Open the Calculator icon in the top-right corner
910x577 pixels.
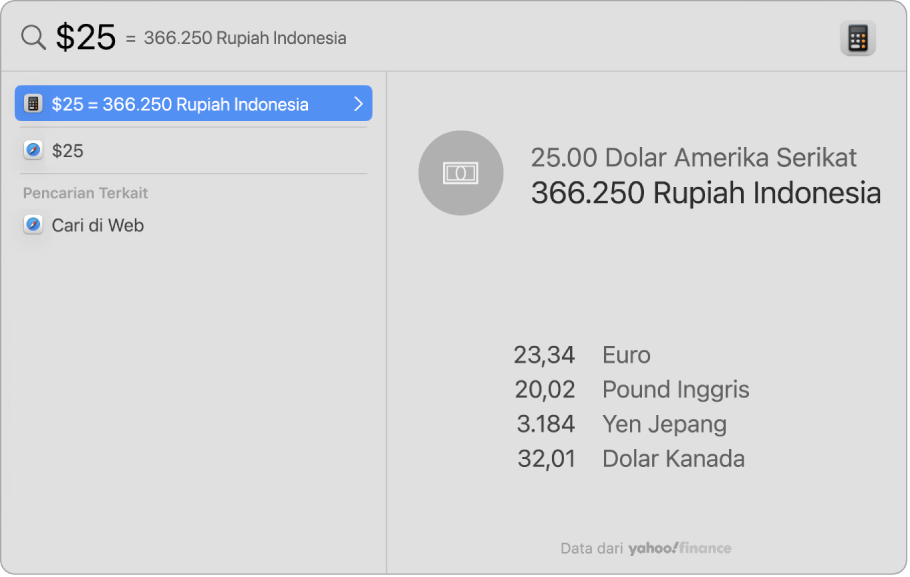857,36
